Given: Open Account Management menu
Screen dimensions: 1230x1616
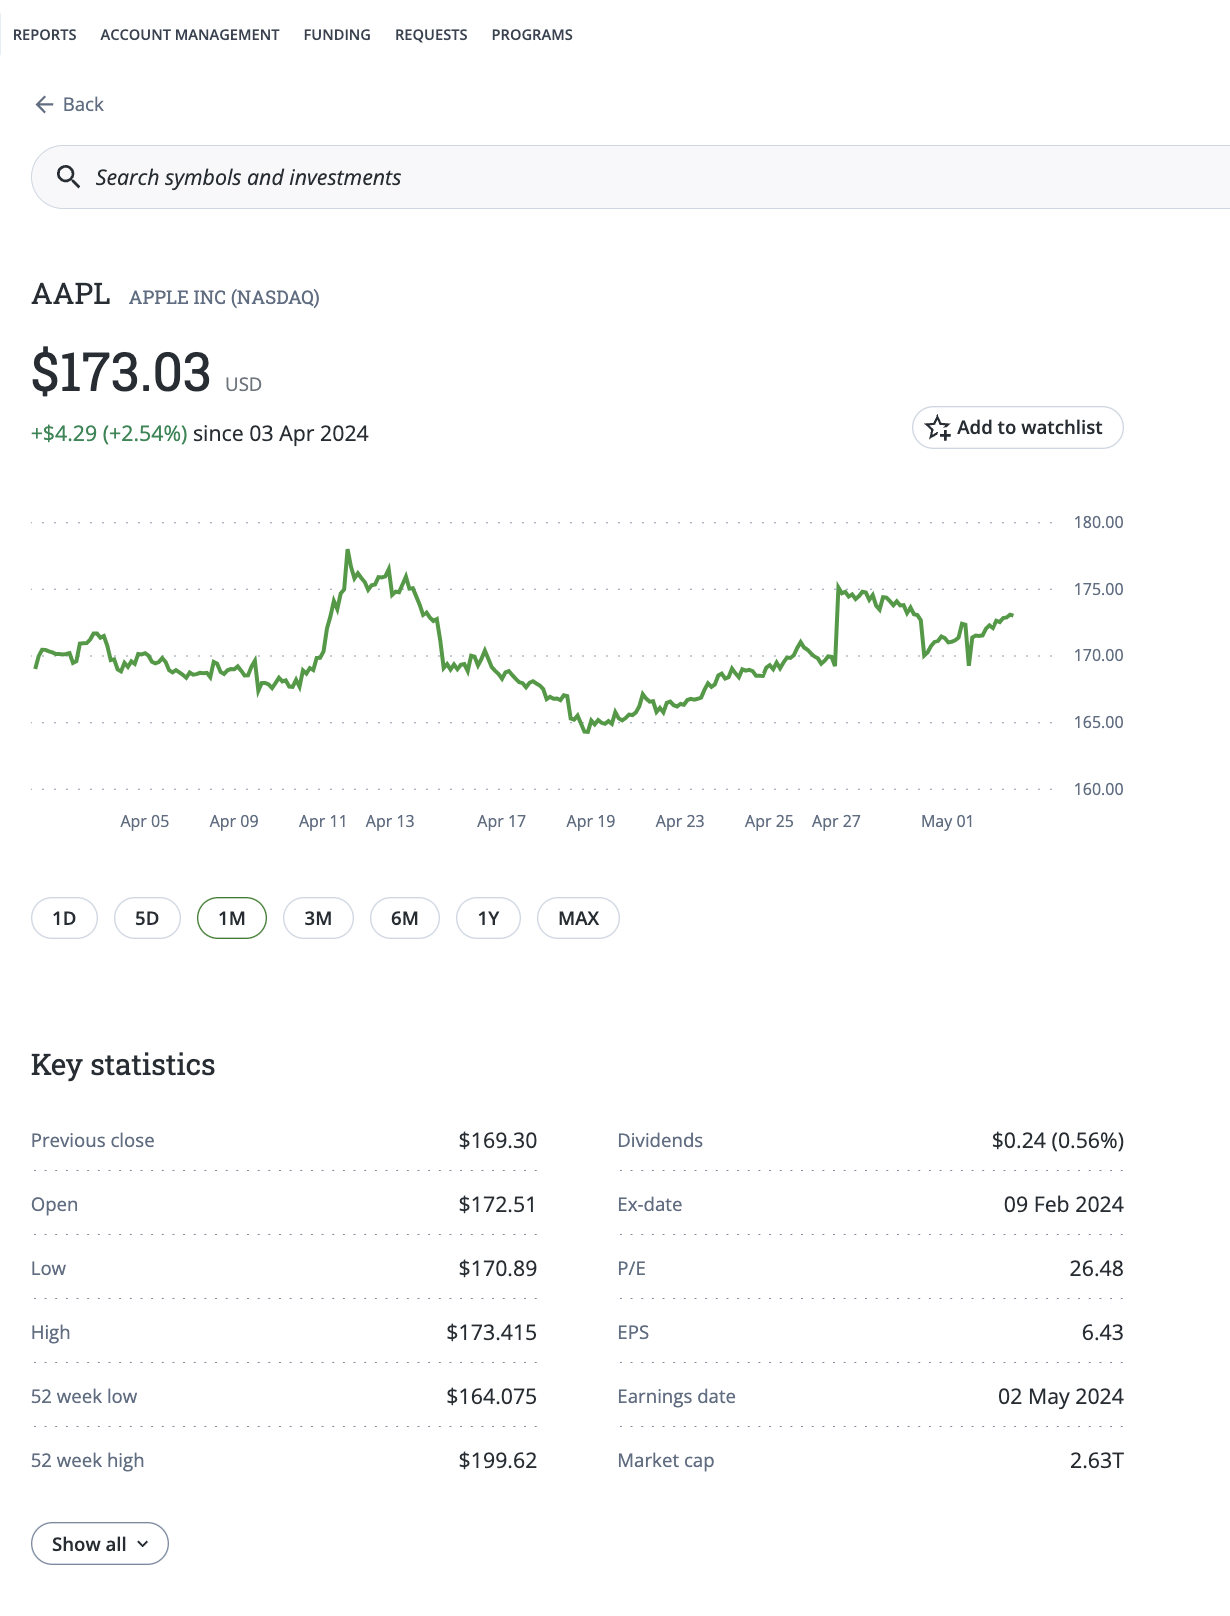Looking at the screenshot, I should [x=190, y=35].
